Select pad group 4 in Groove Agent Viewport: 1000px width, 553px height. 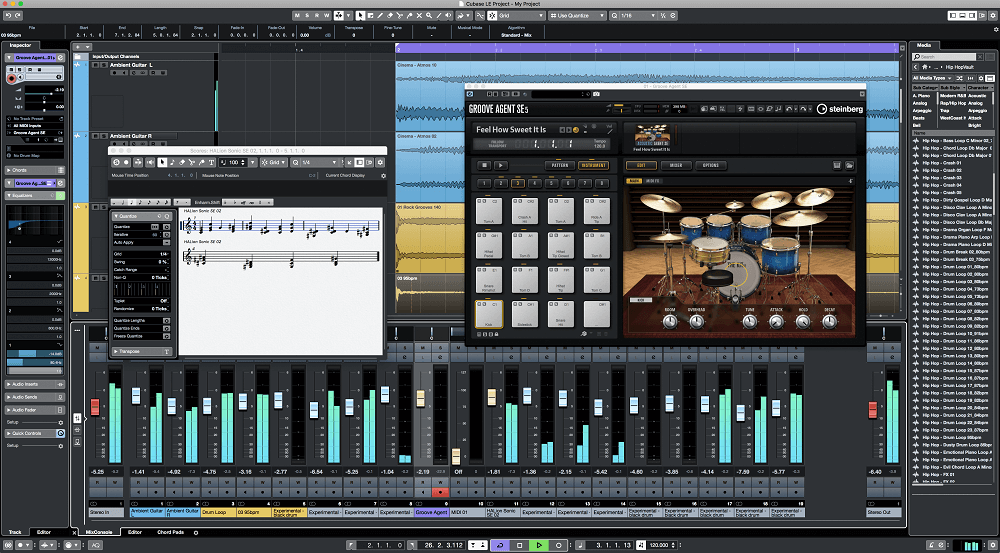534,184
